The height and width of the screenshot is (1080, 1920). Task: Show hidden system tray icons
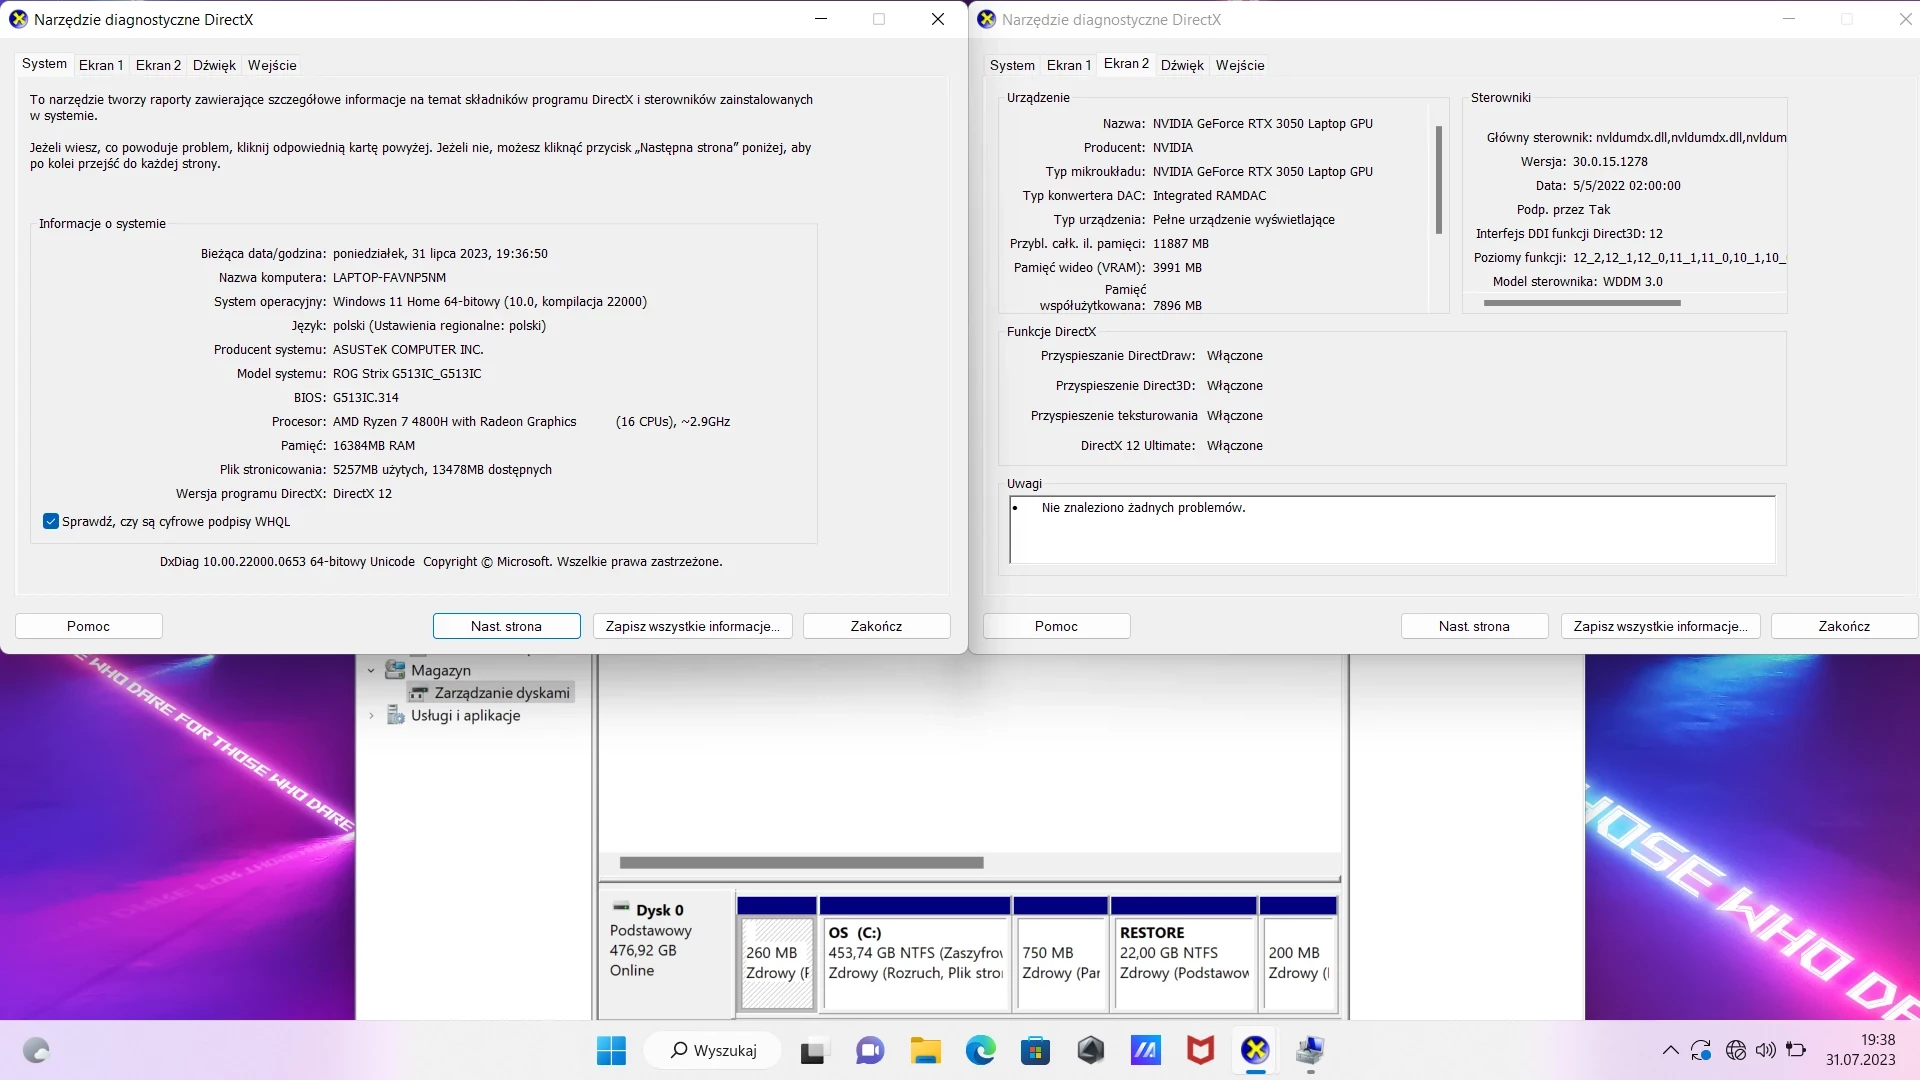pos(1671,1050)
